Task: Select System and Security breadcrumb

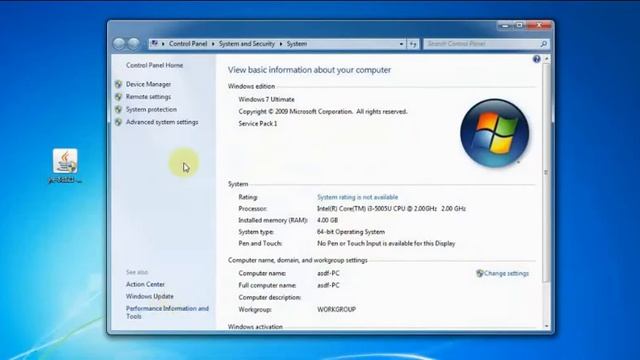Action: coord(247,44)
